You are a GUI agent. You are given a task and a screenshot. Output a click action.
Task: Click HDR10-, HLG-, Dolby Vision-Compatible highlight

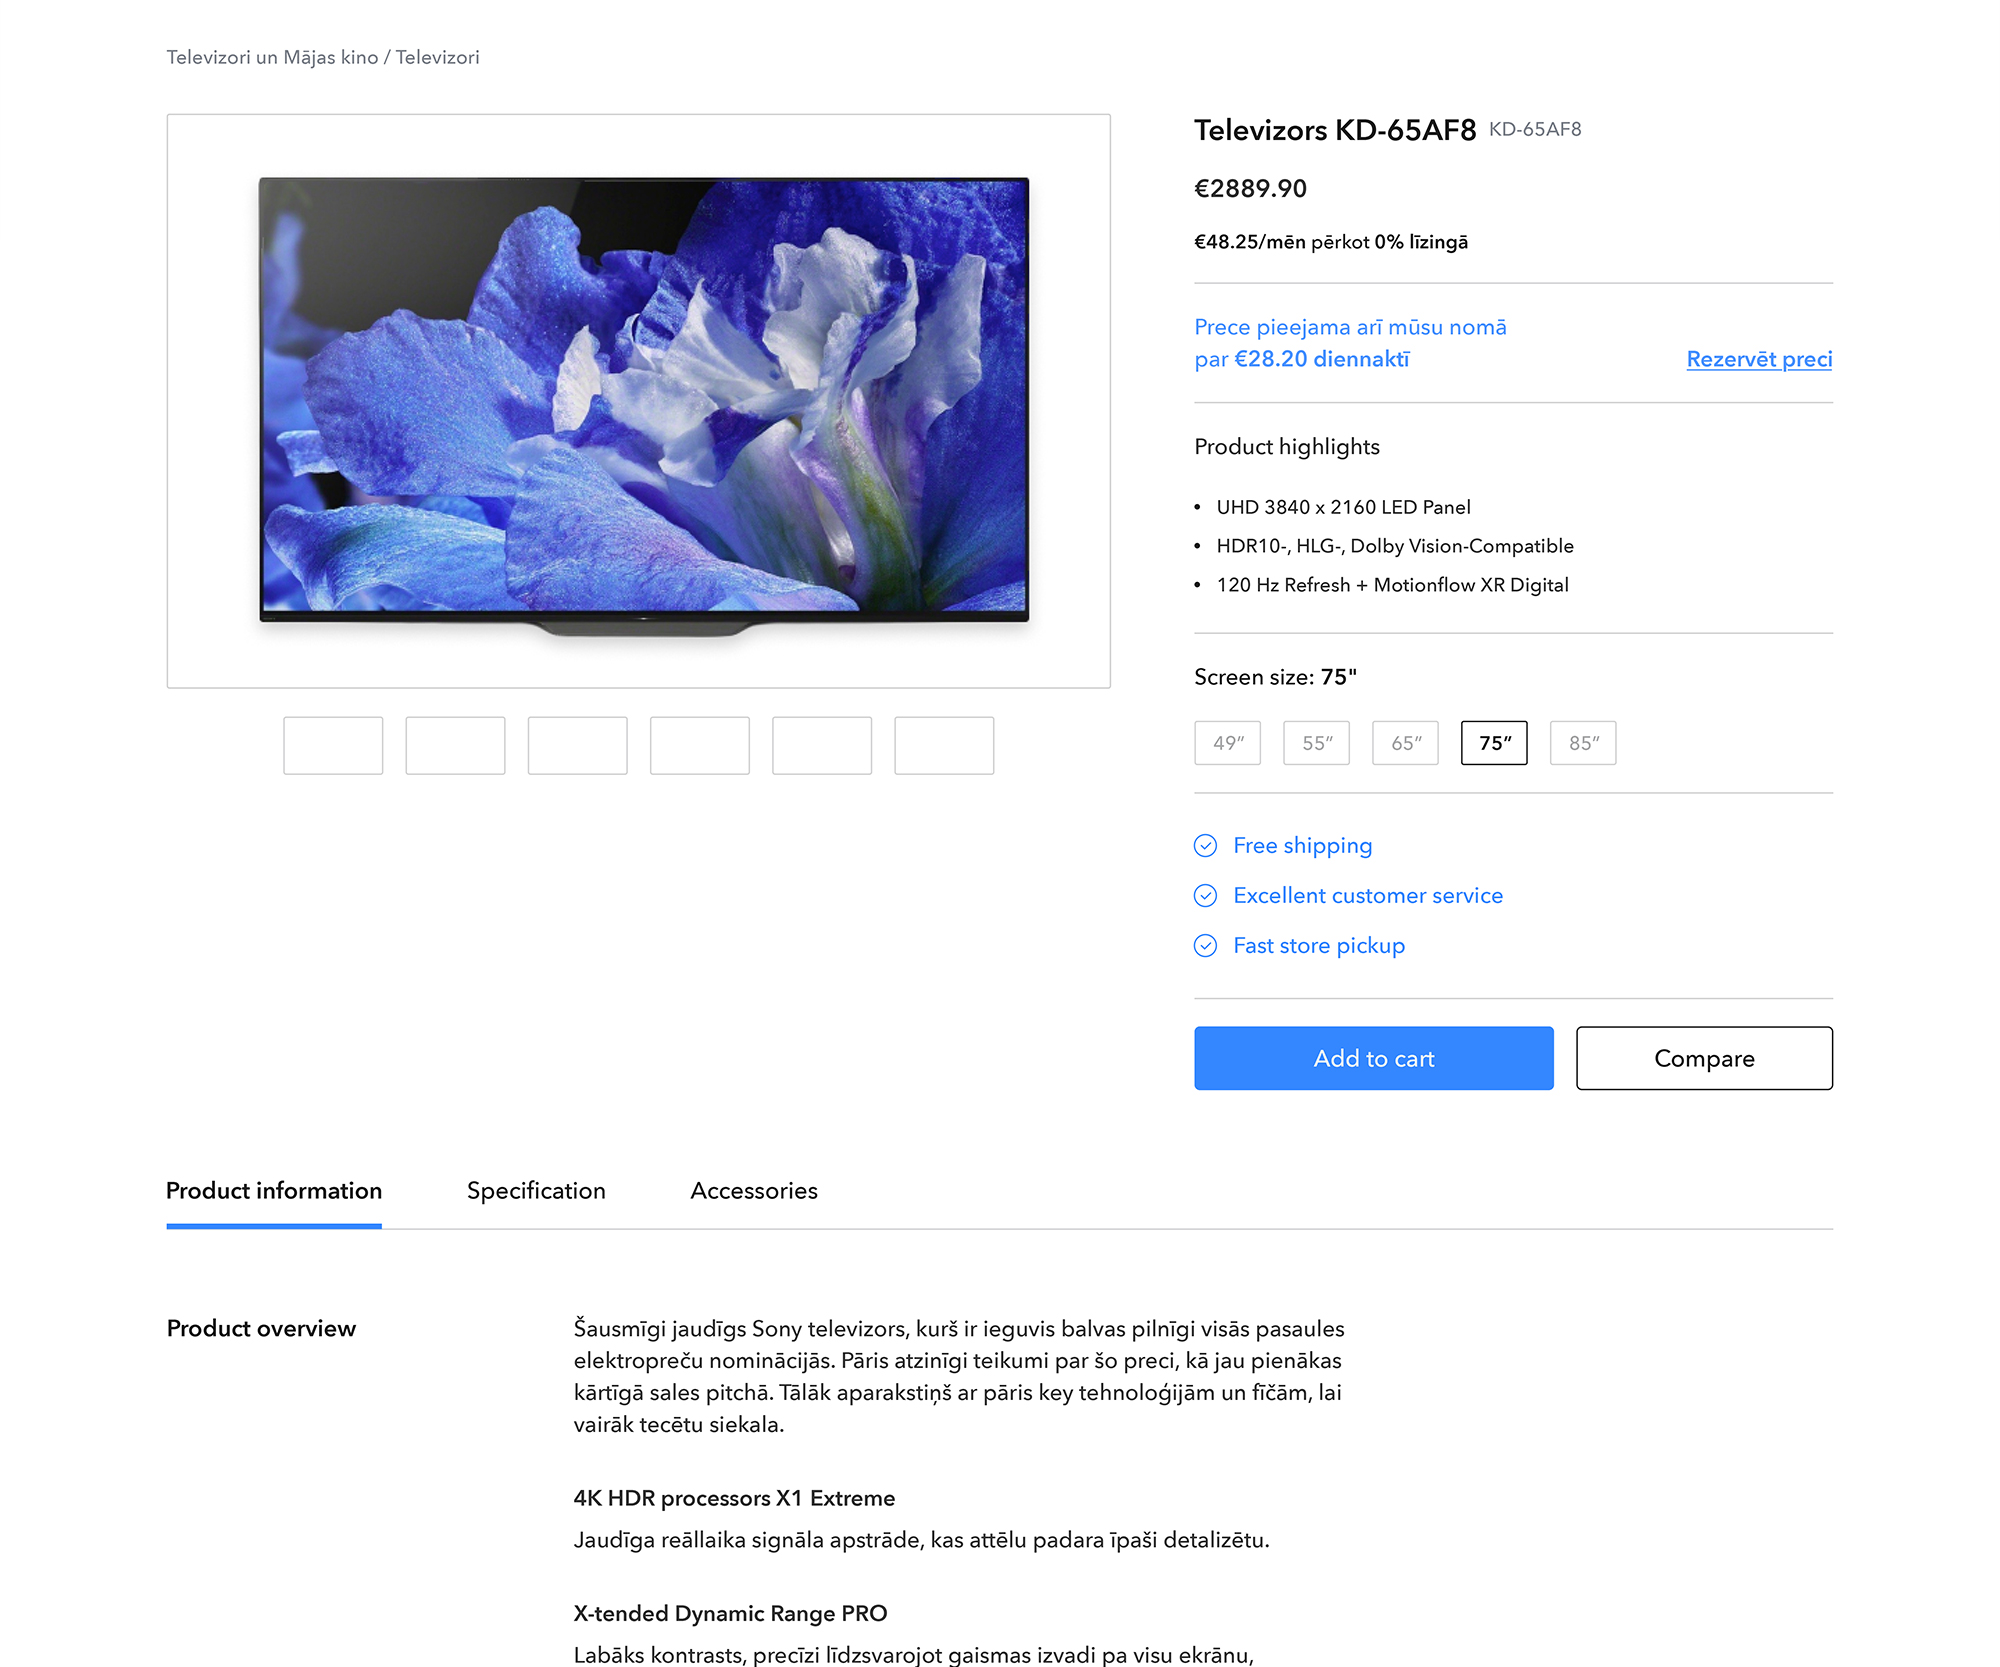point(1395,546)
